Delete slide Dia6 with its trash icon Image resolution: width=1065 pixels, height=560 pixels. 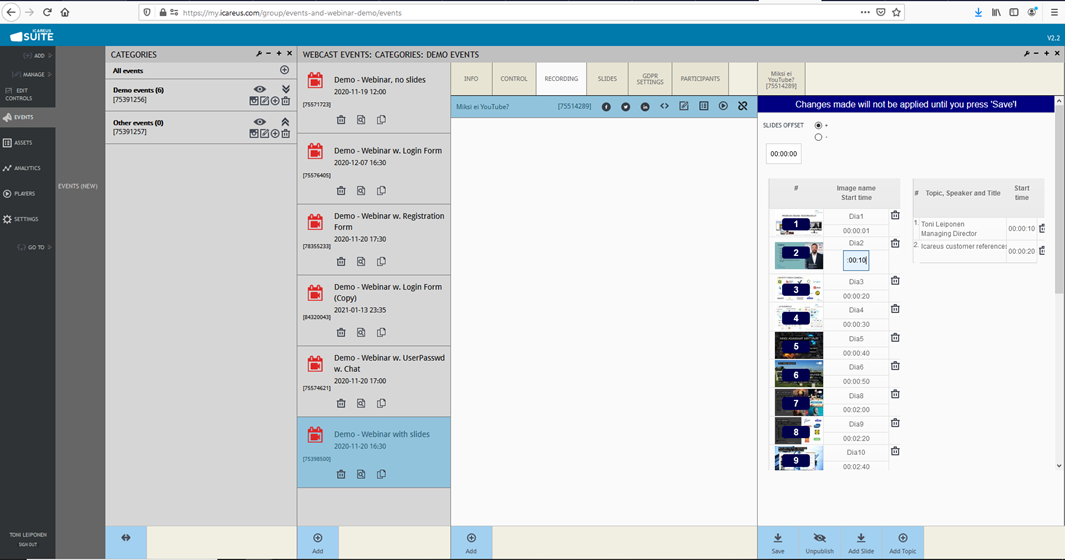tap(895, 366)
